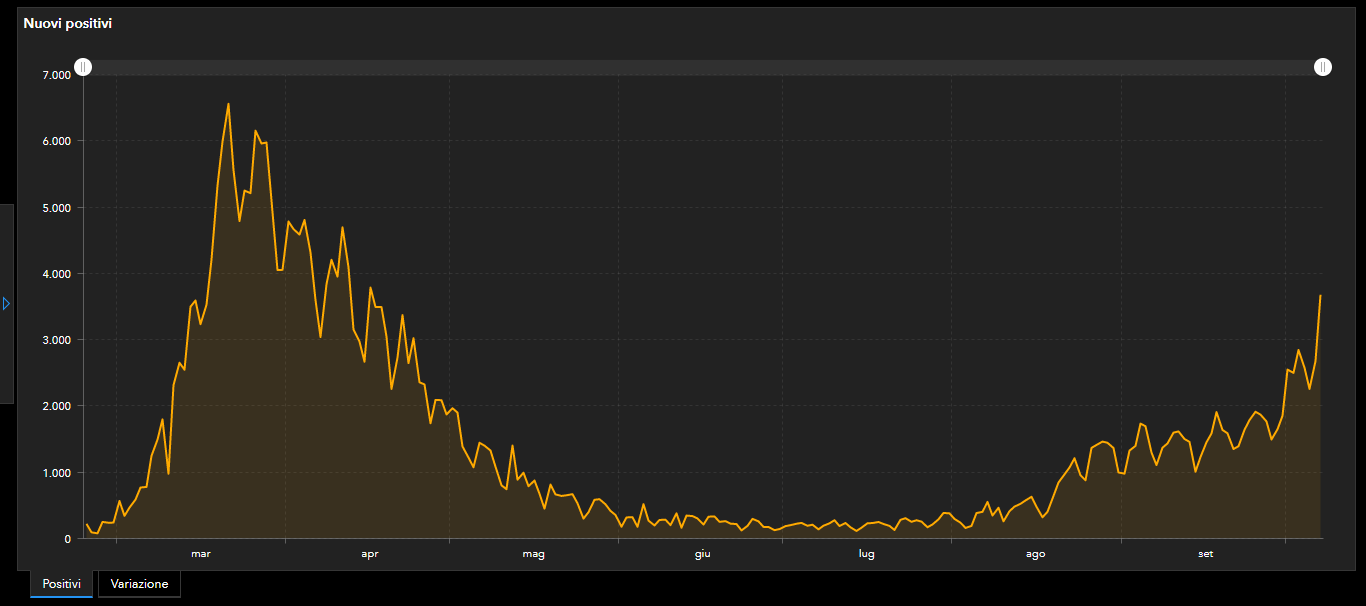Expand the side panel with the blue arrow

click(x=6, y=303)
